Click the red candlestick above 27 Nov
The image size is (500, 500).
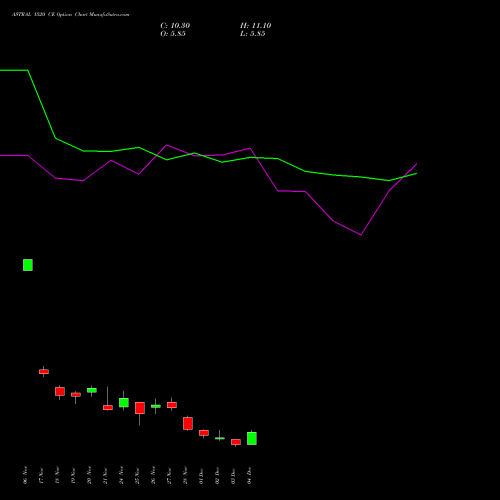(172, 405)
